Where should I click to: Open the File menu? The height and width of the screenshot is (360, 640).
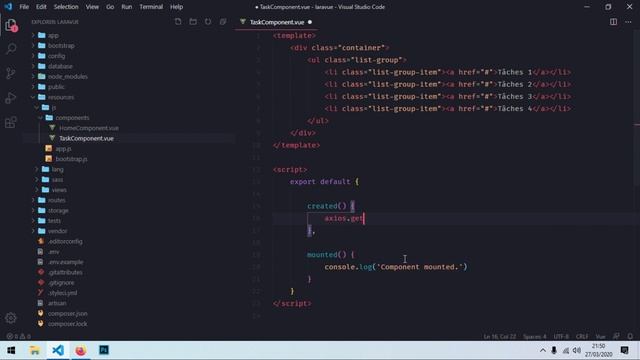[24, 7]
